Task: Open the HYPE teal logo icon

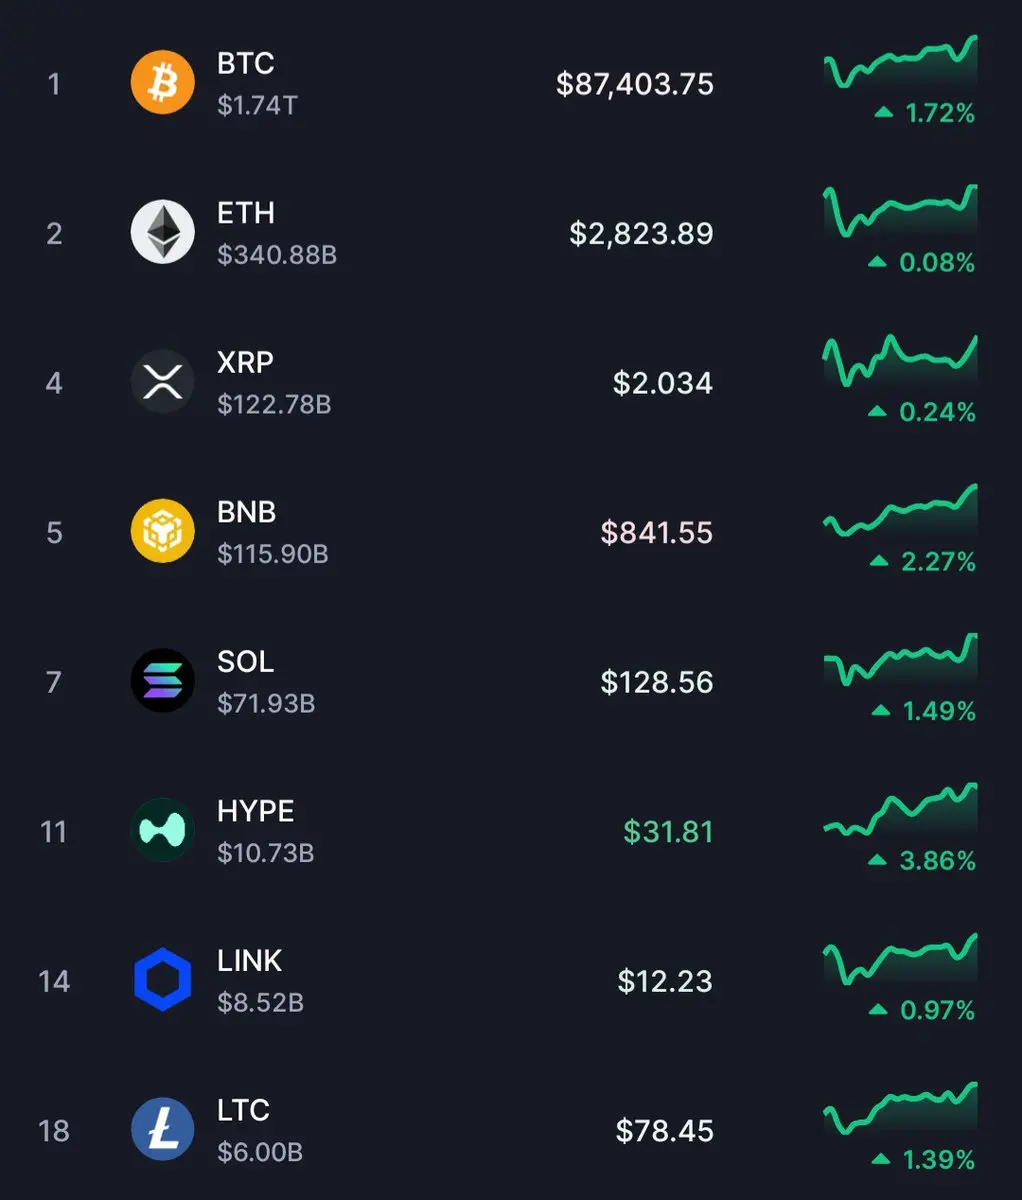Action: click(163, 830)
